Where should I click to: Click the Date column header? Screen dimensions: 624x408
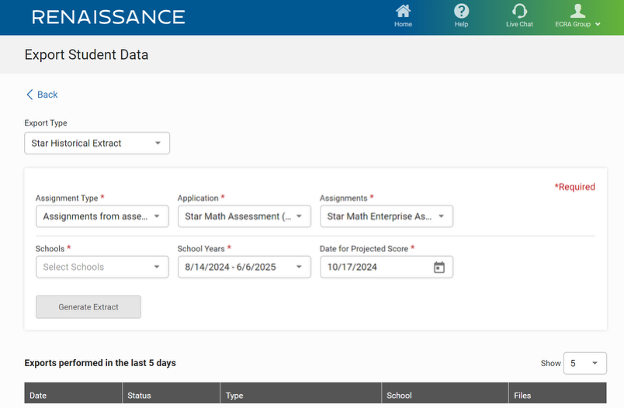39,396
